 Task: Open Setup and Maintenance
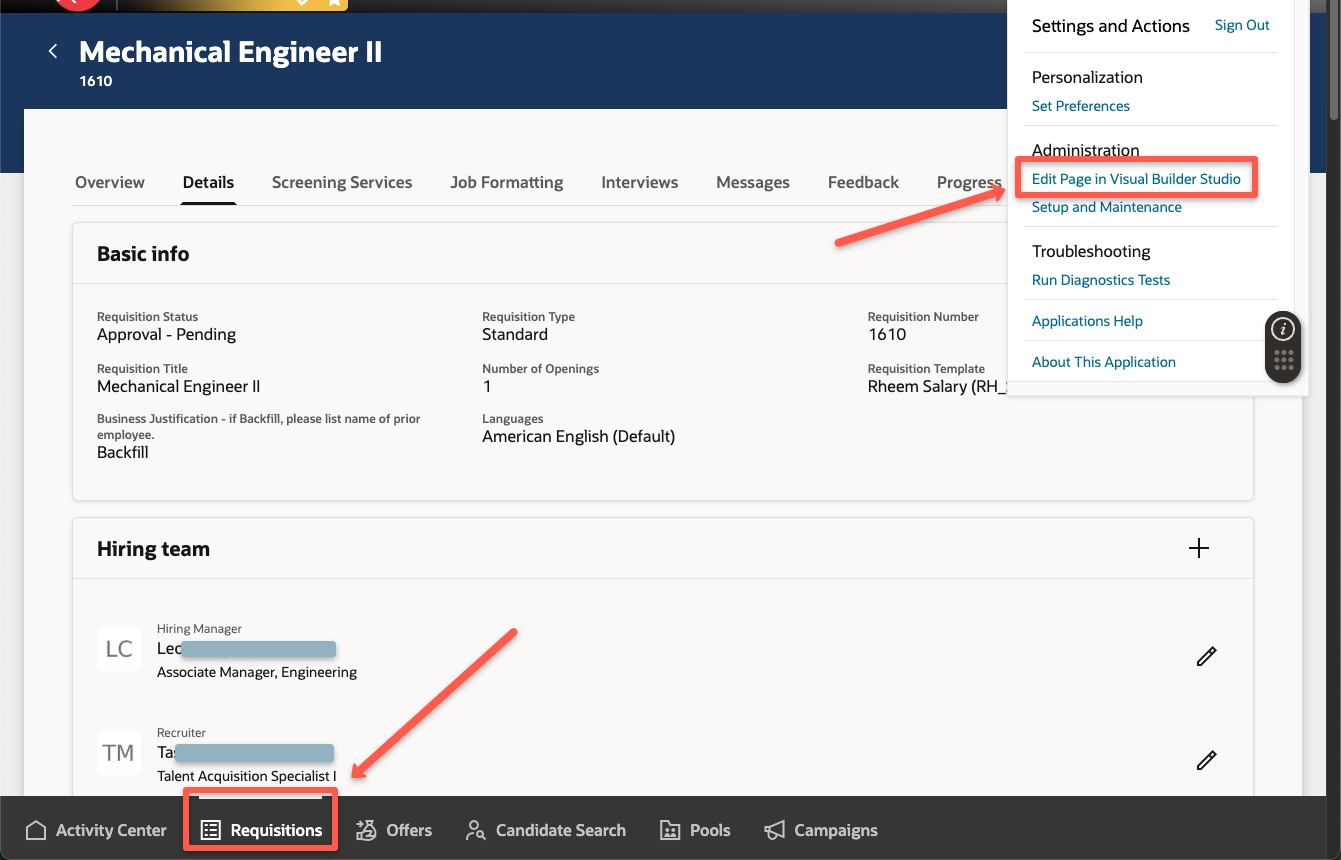click(1106, 207)
